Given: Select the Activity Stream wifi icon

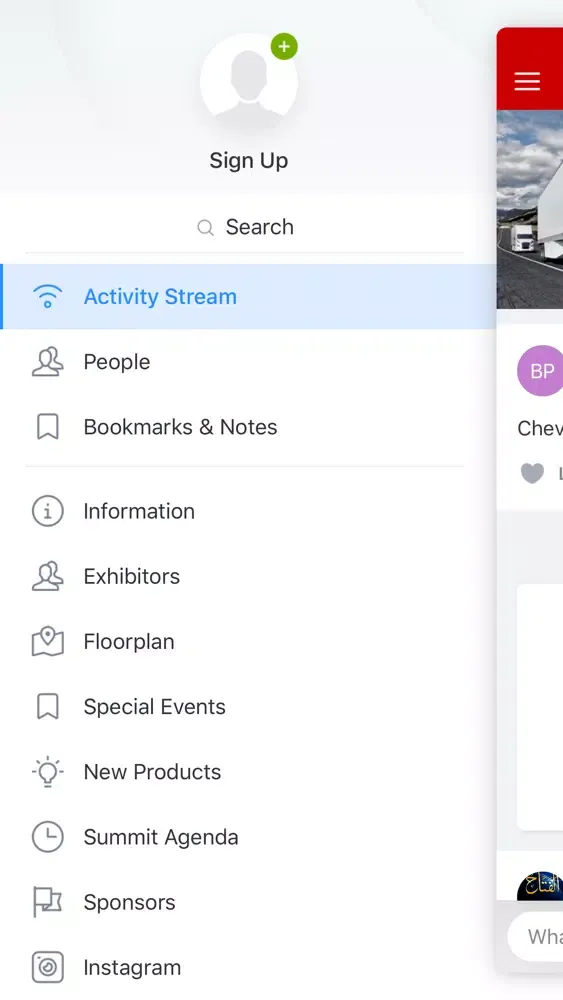Looking at the screenshot, I should click(x=48, y=297).
